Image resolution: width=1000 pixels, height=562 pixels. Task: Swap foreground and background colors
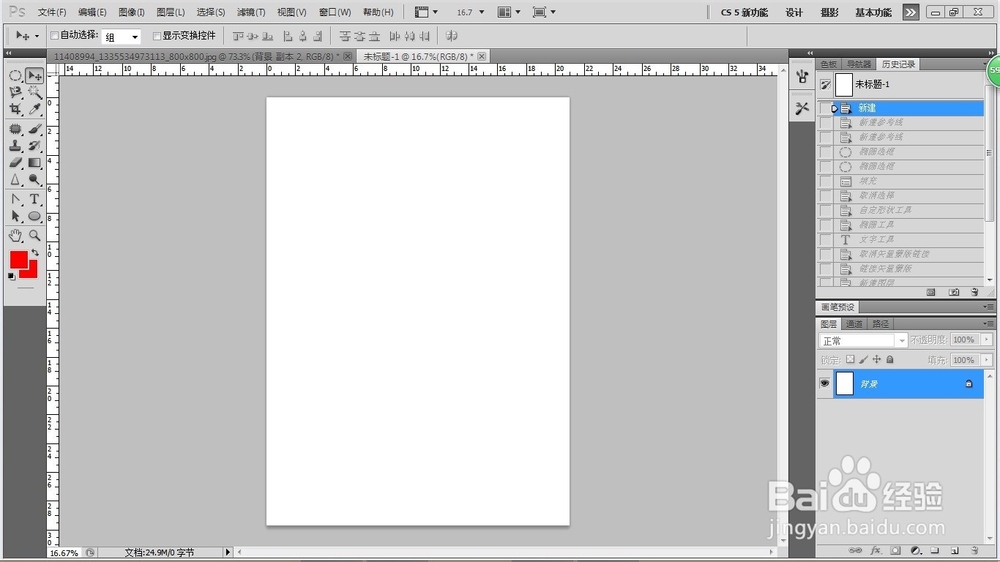35,253
